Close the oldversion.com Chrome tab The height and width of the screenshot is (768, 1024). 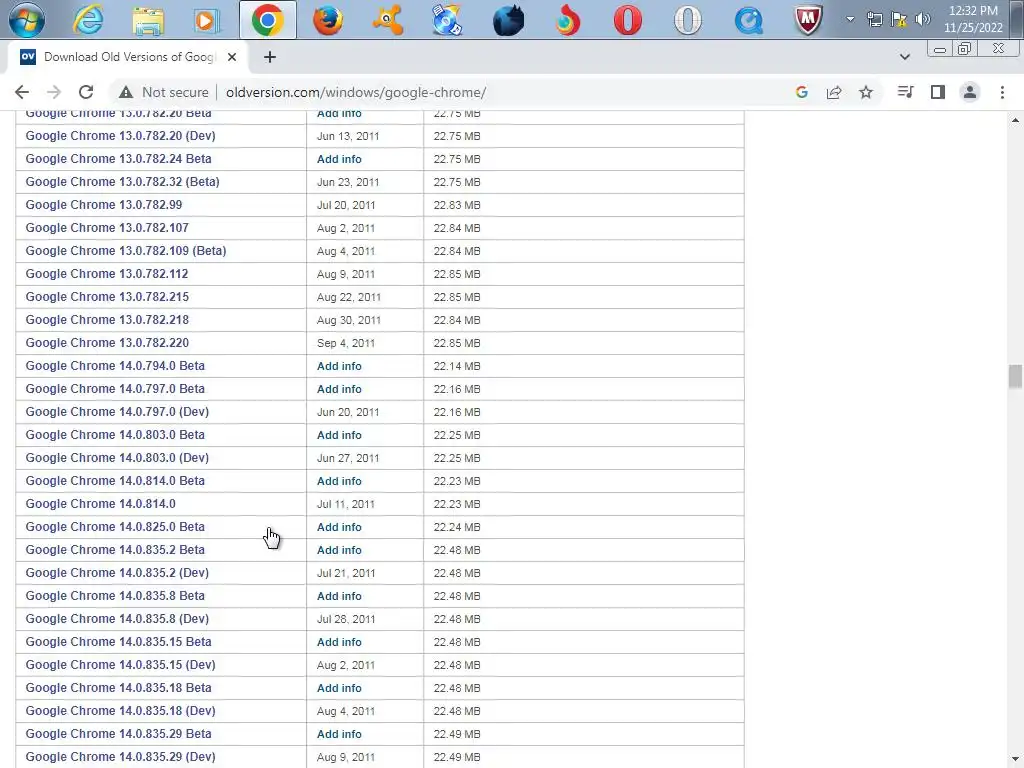[232, 57]
